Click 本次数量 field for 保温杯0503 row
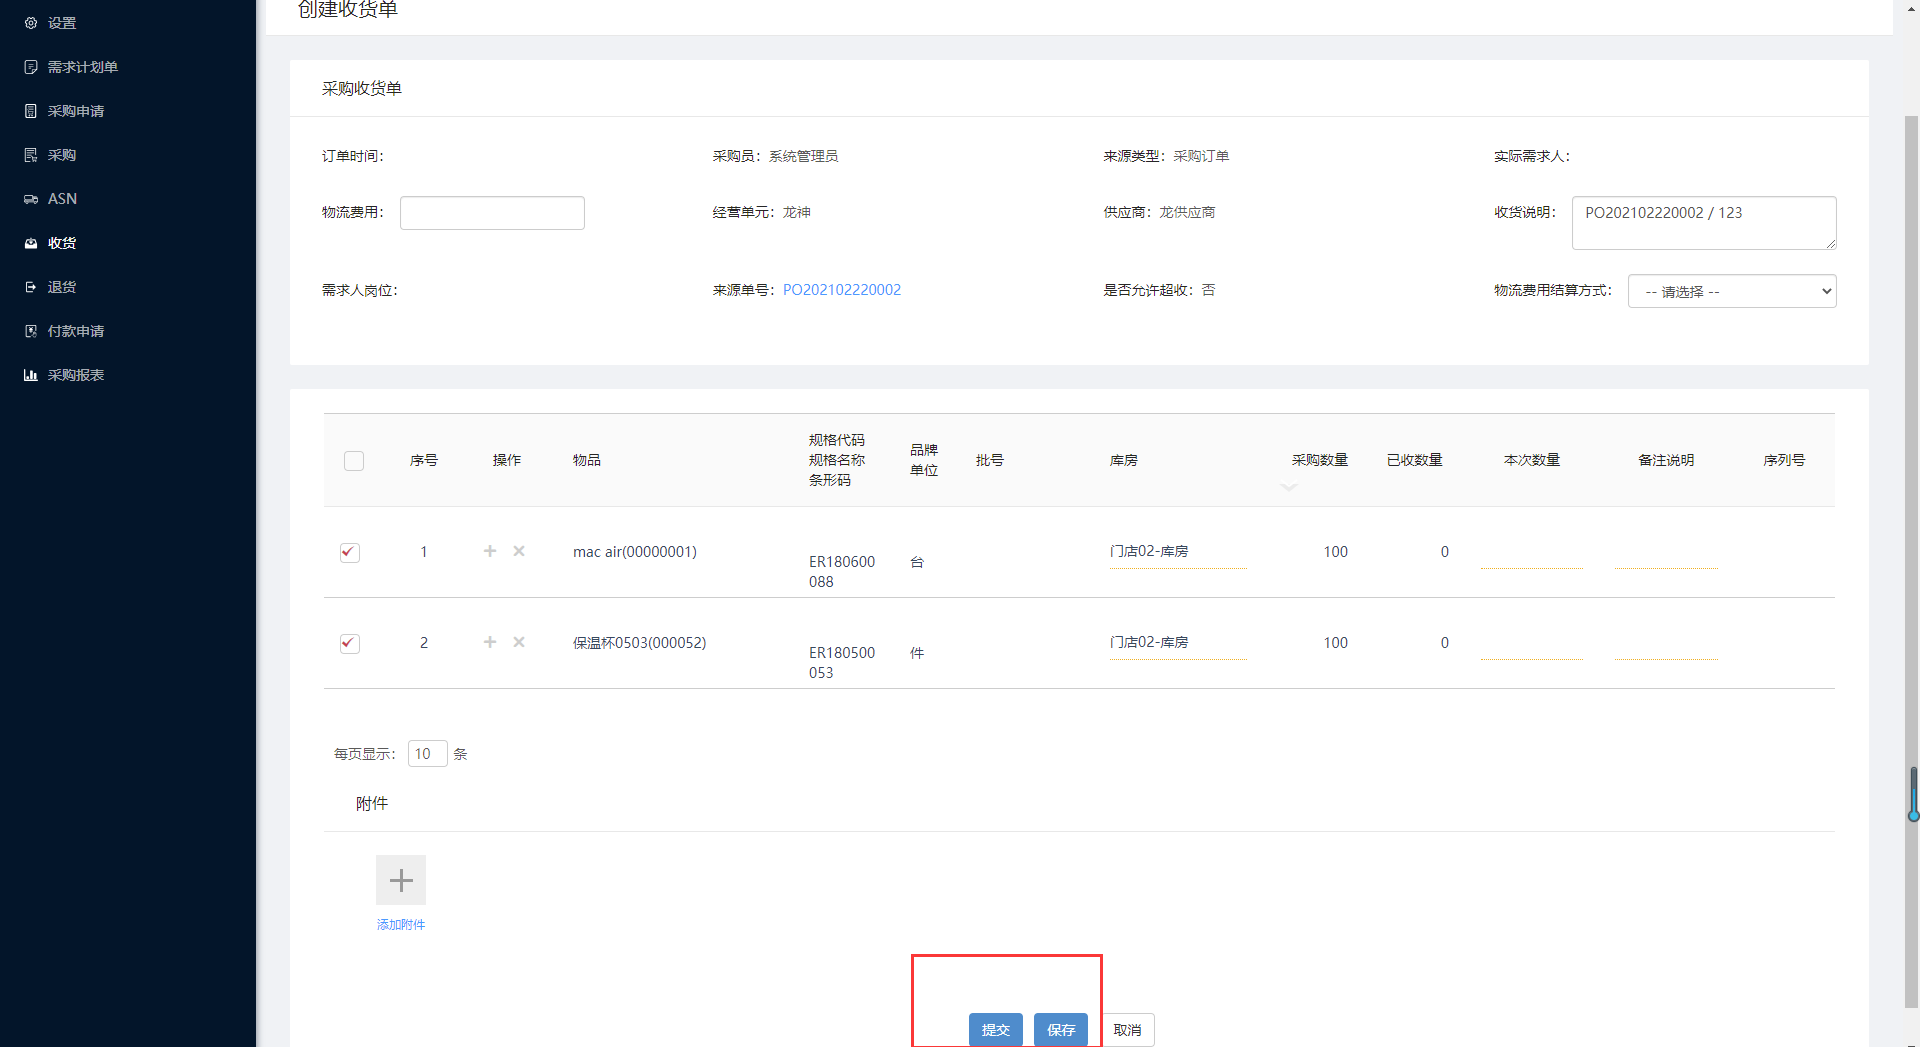1920x1047 pixels. click(1532, 643)
